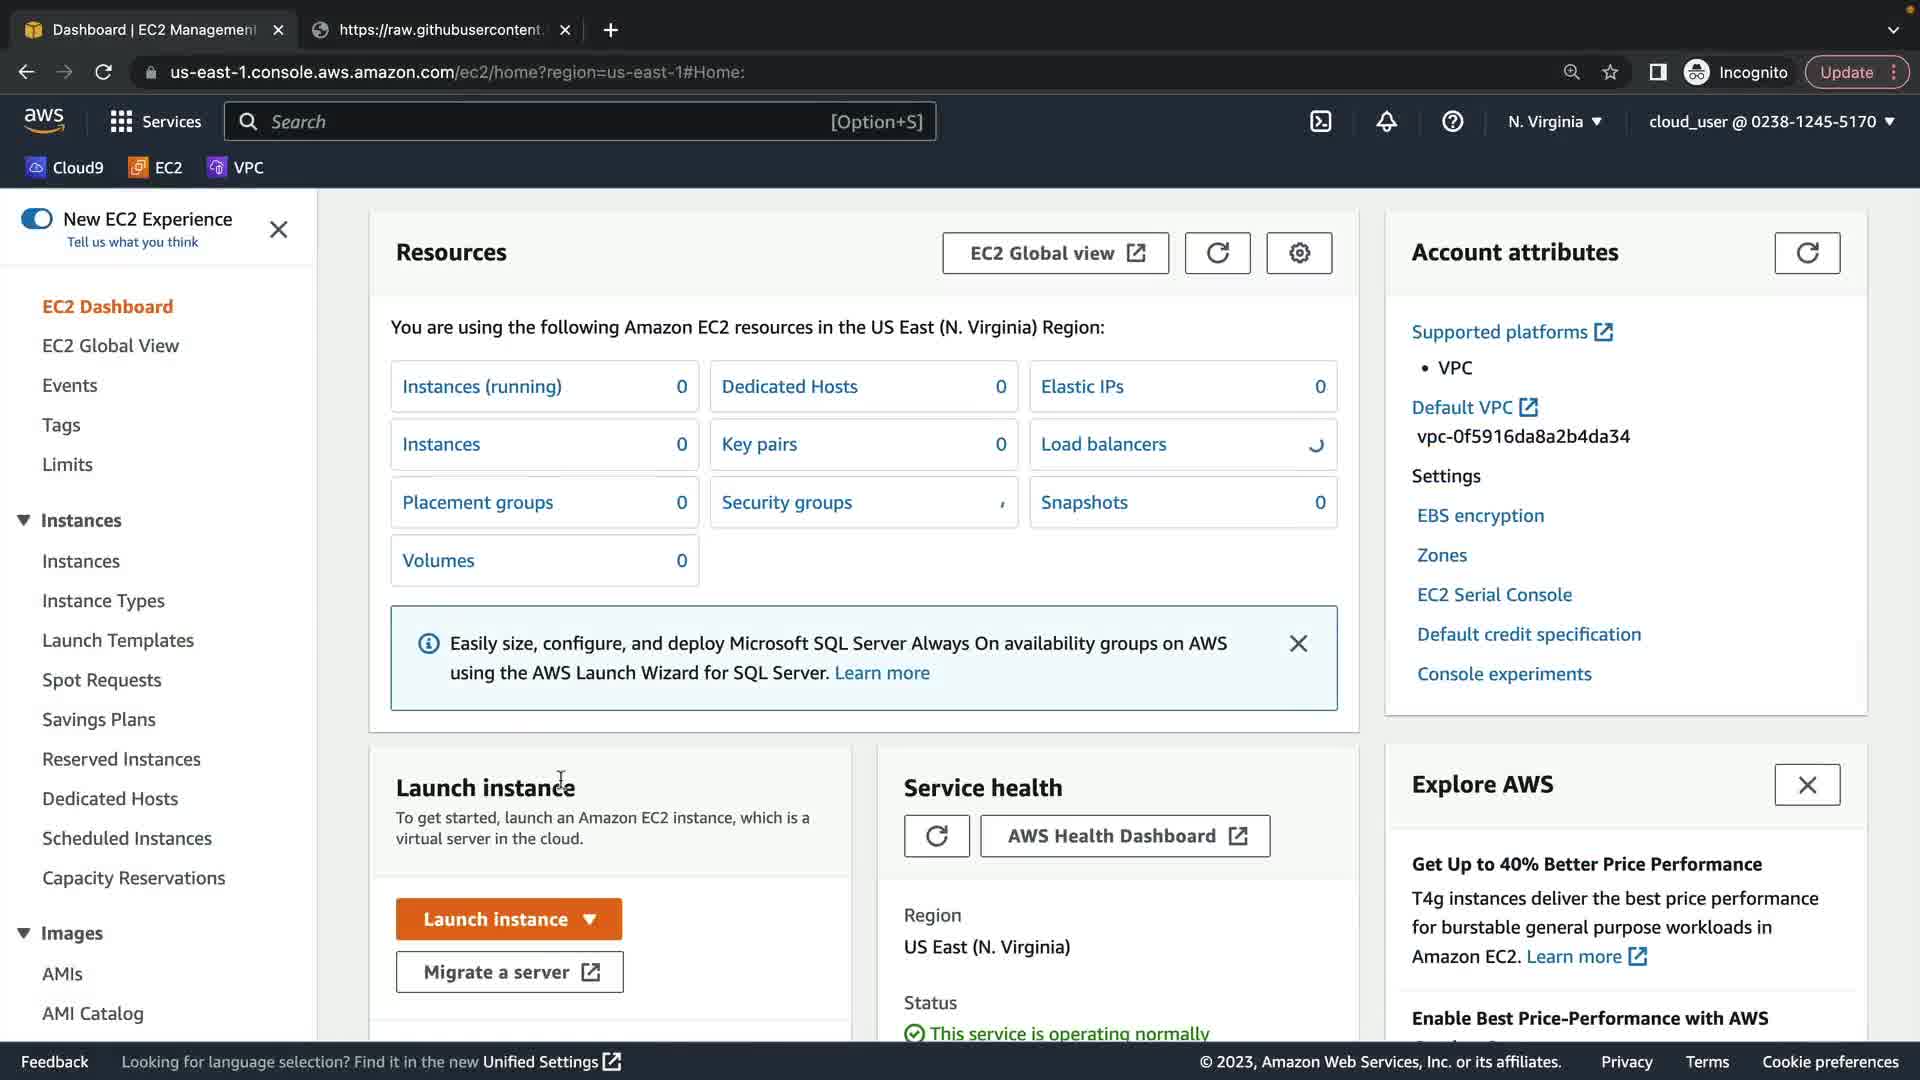Click the AWS logo home icon
Viewport: 1920px width, 1080px height.
point(44,121)
